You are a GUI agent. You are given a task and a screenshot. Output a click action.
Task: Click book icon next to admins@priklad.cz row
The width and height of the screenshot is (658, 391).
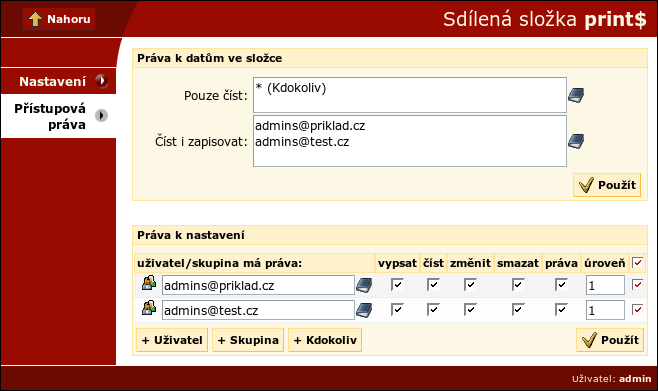(364, 285)
